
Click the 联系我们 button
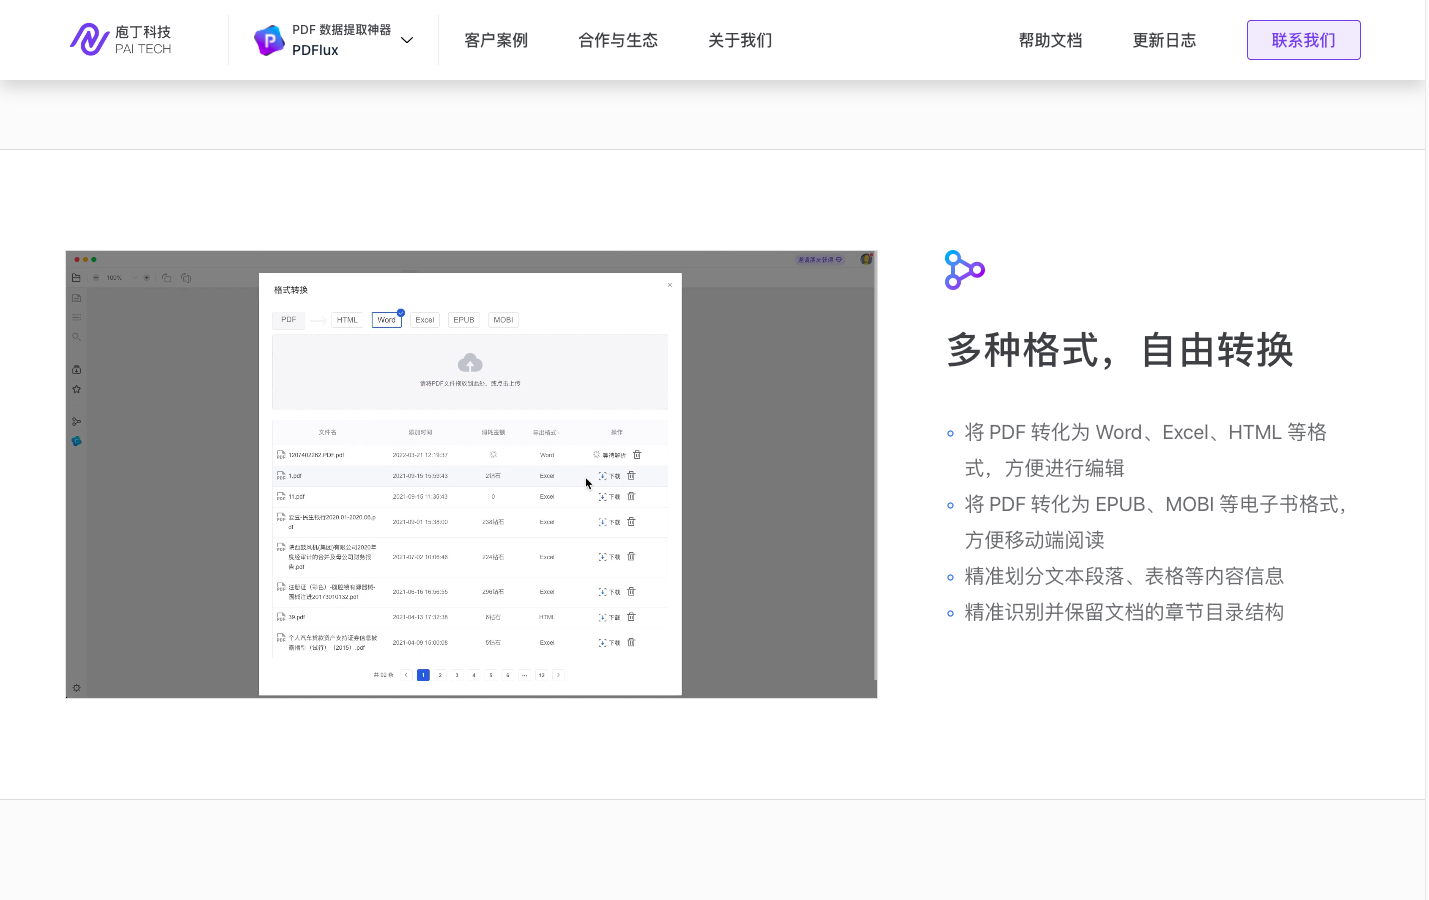(x=1303, y=40)
